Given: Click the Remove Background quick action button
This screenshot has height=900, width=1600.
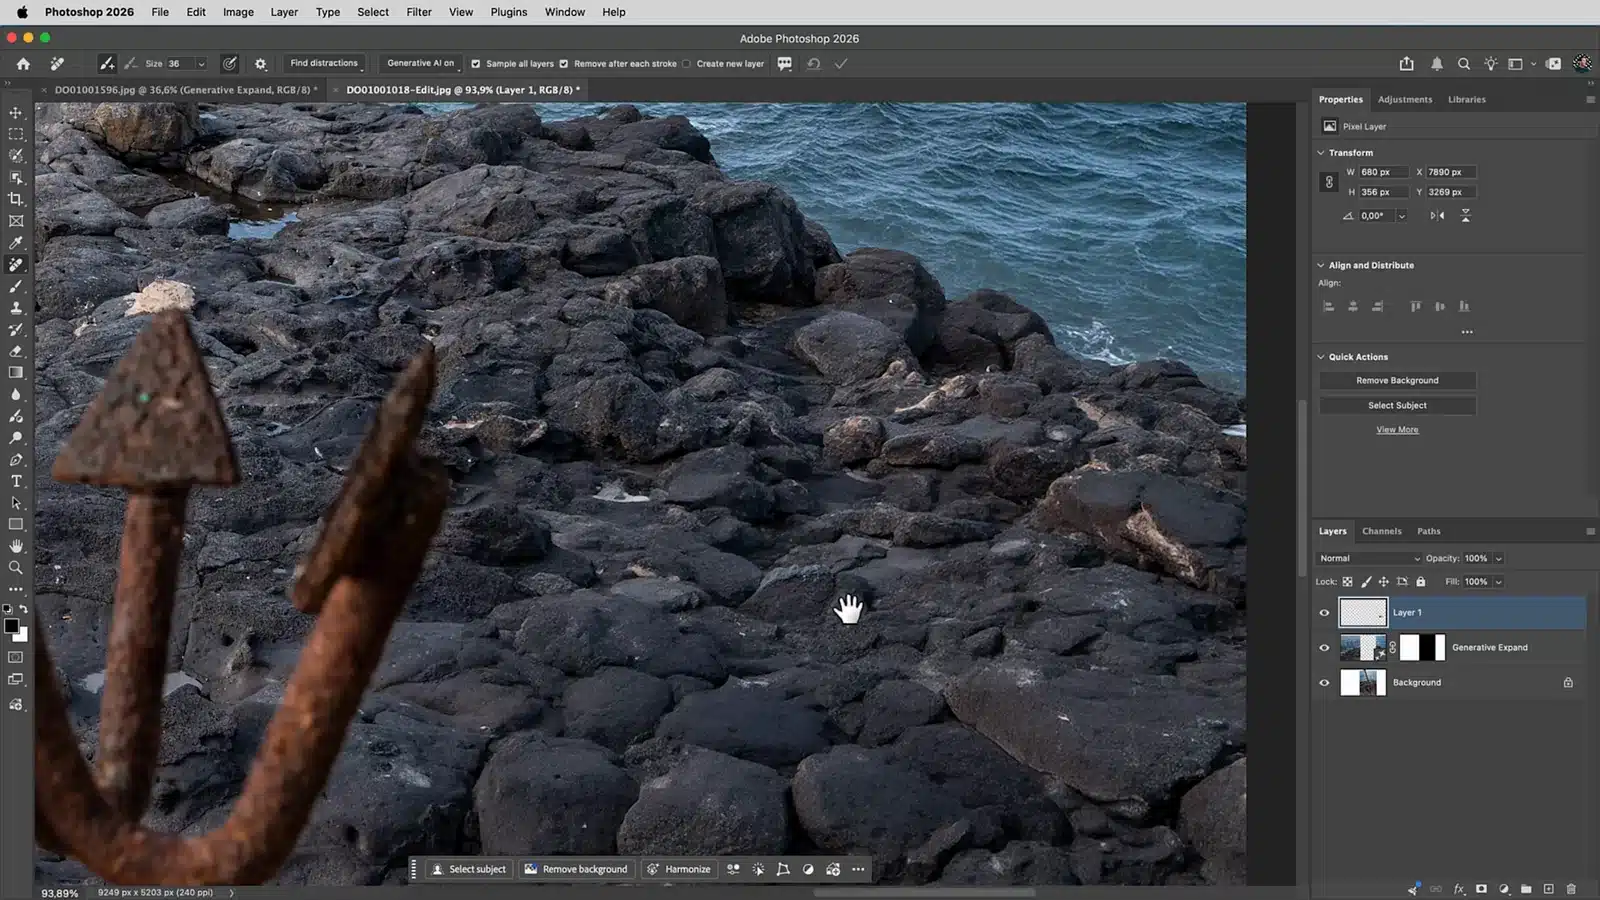Looking at the screenshot, I should [1397, 380].
